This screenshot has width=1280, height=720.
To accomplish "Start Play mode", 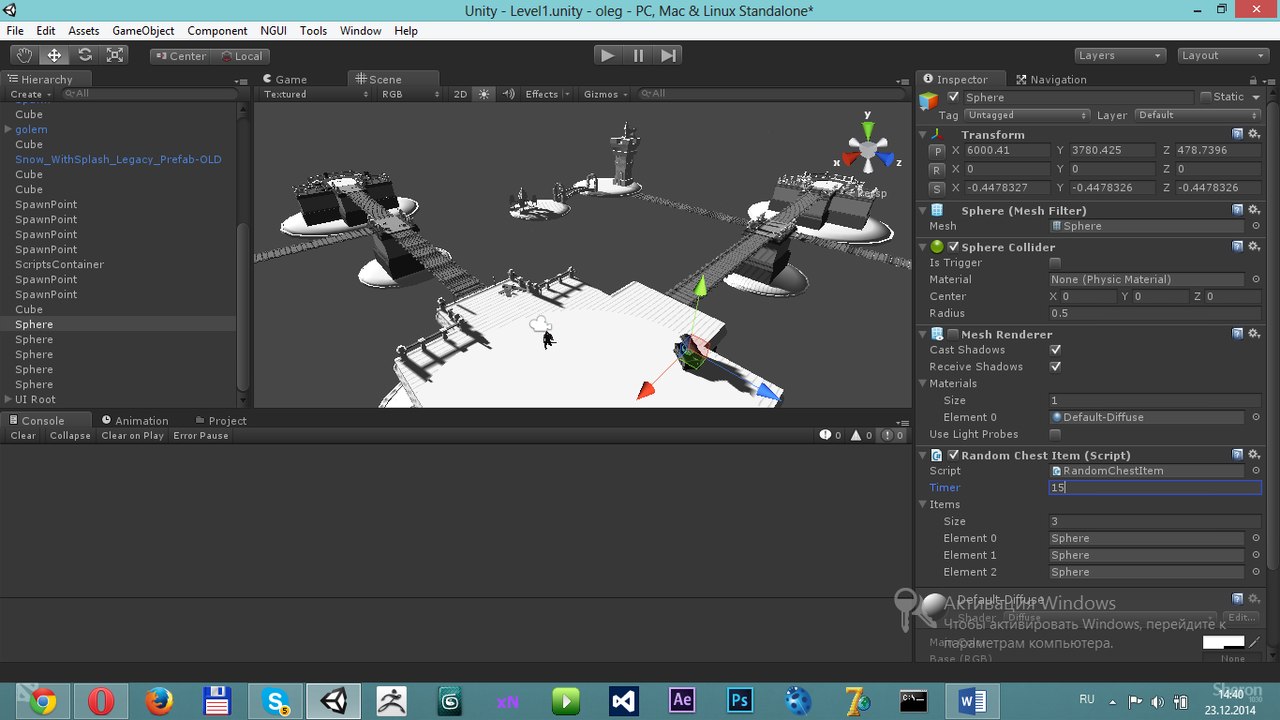I will tap(607, 56).
